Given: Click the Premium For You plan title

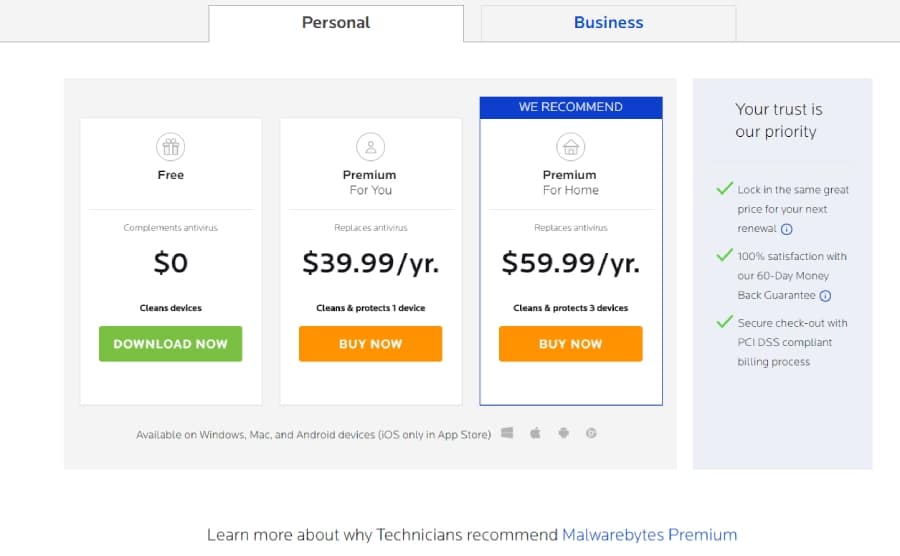Looking at the screenshot, I should pyautogui.click(x=370, y=182).
